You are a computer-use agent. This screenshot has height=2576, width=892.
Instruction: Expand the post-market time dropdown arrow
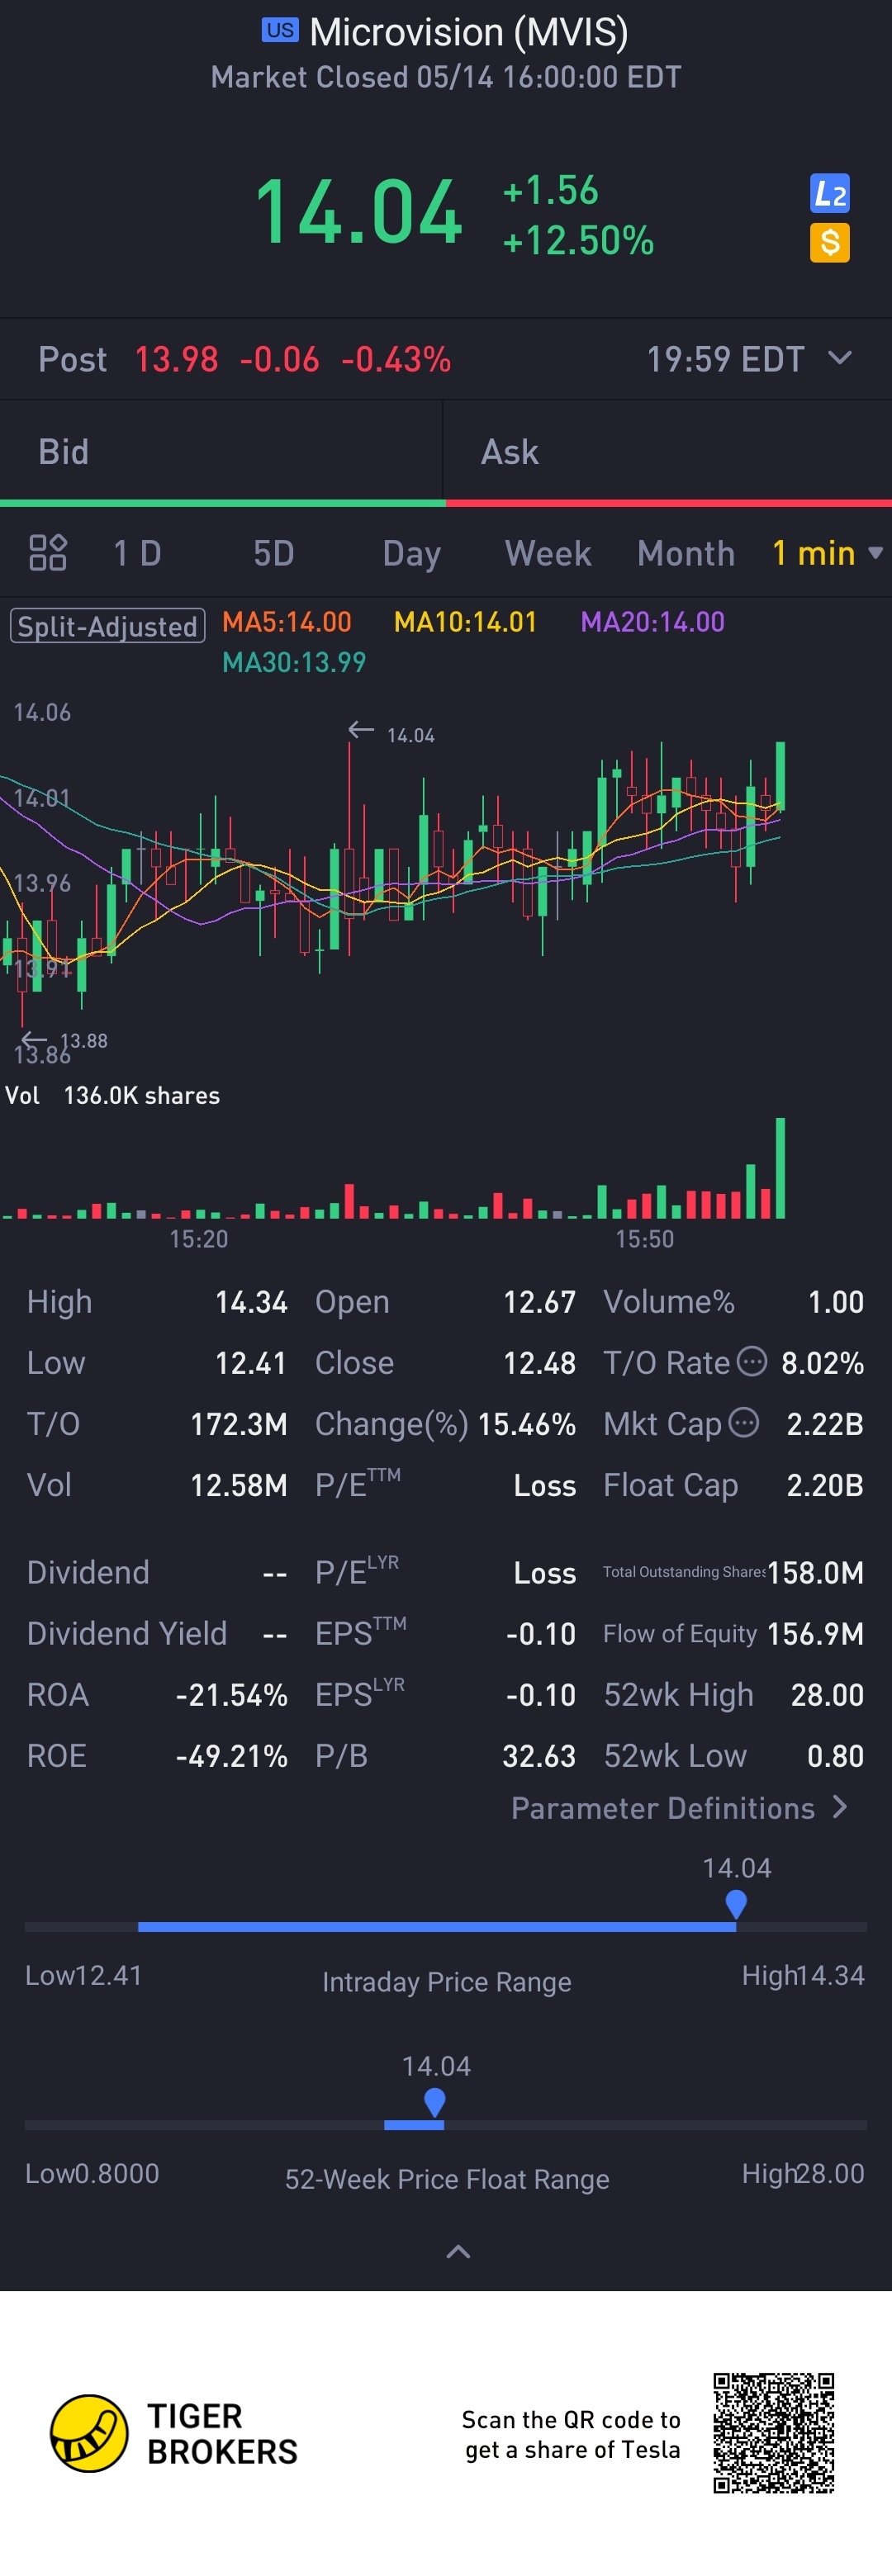[840, 357]
